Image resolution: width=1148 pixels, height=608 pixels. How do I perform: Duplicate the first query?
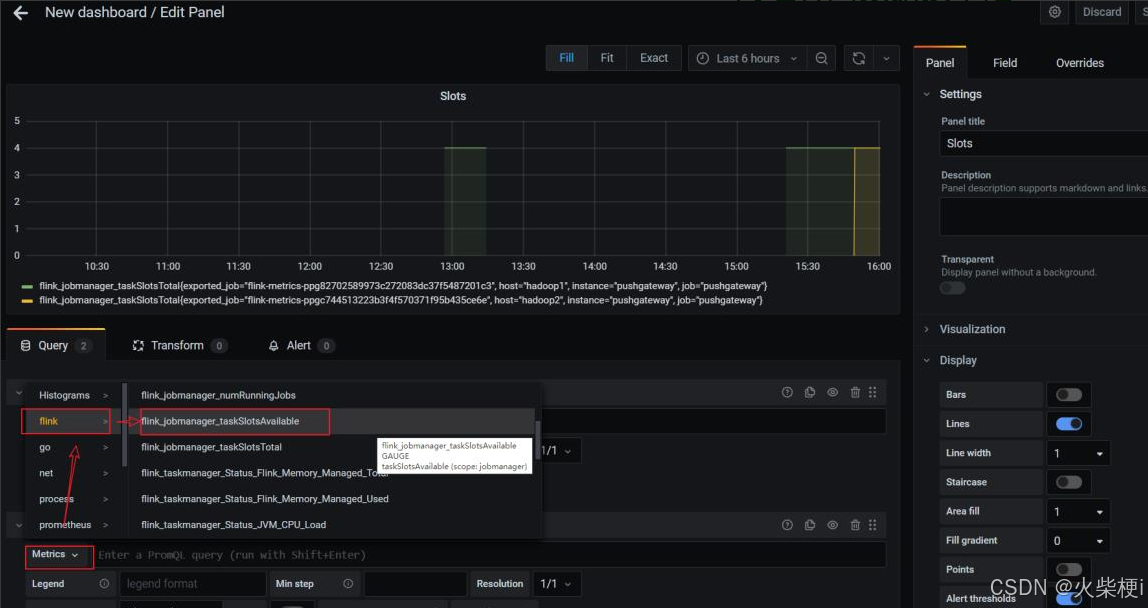coord(810,392)
